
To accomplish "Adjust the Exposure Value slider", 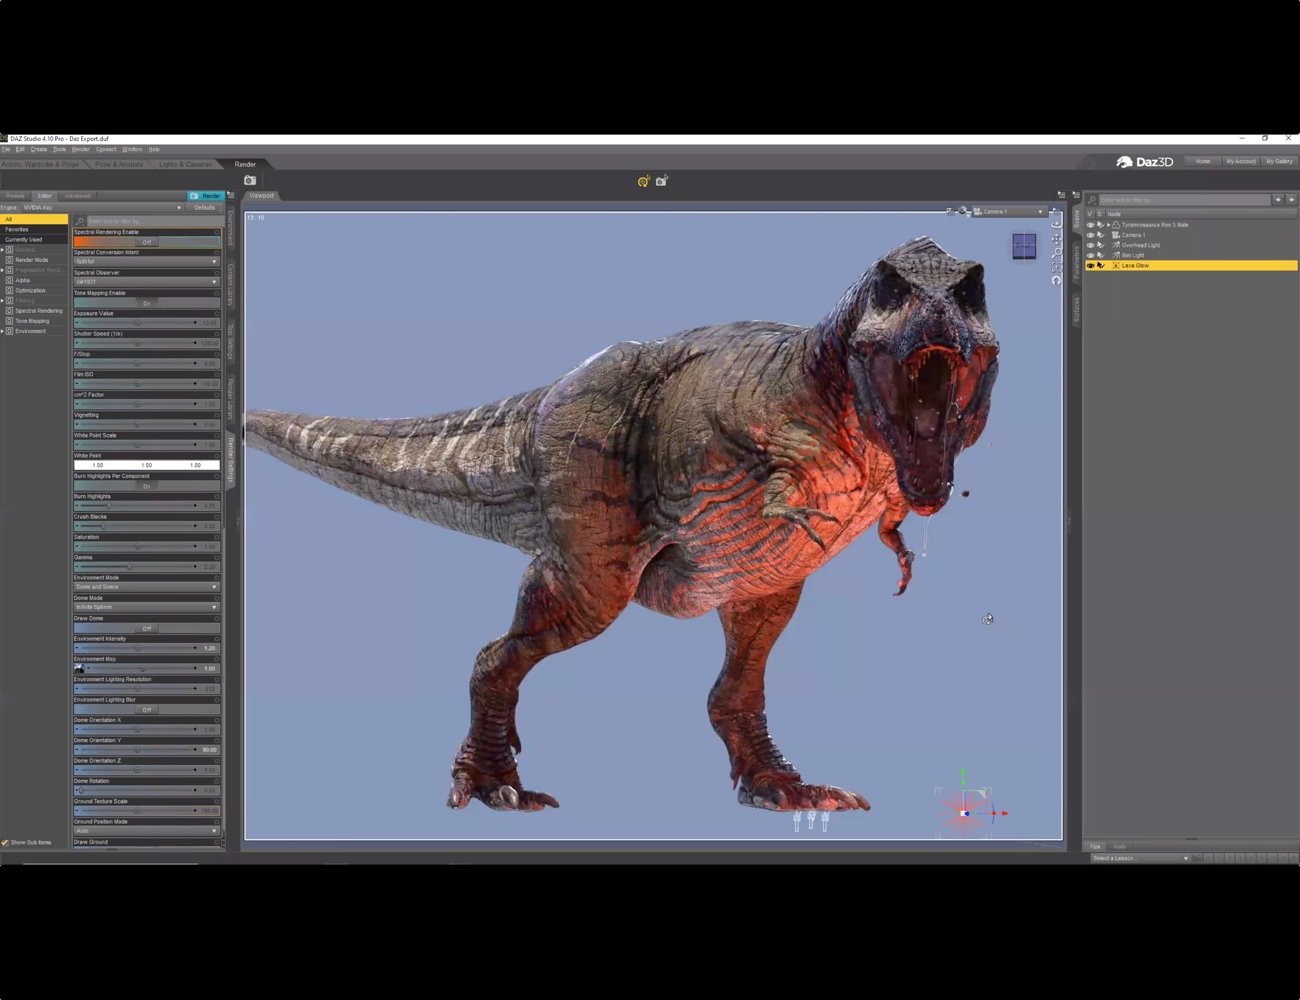I will point(136,323).
